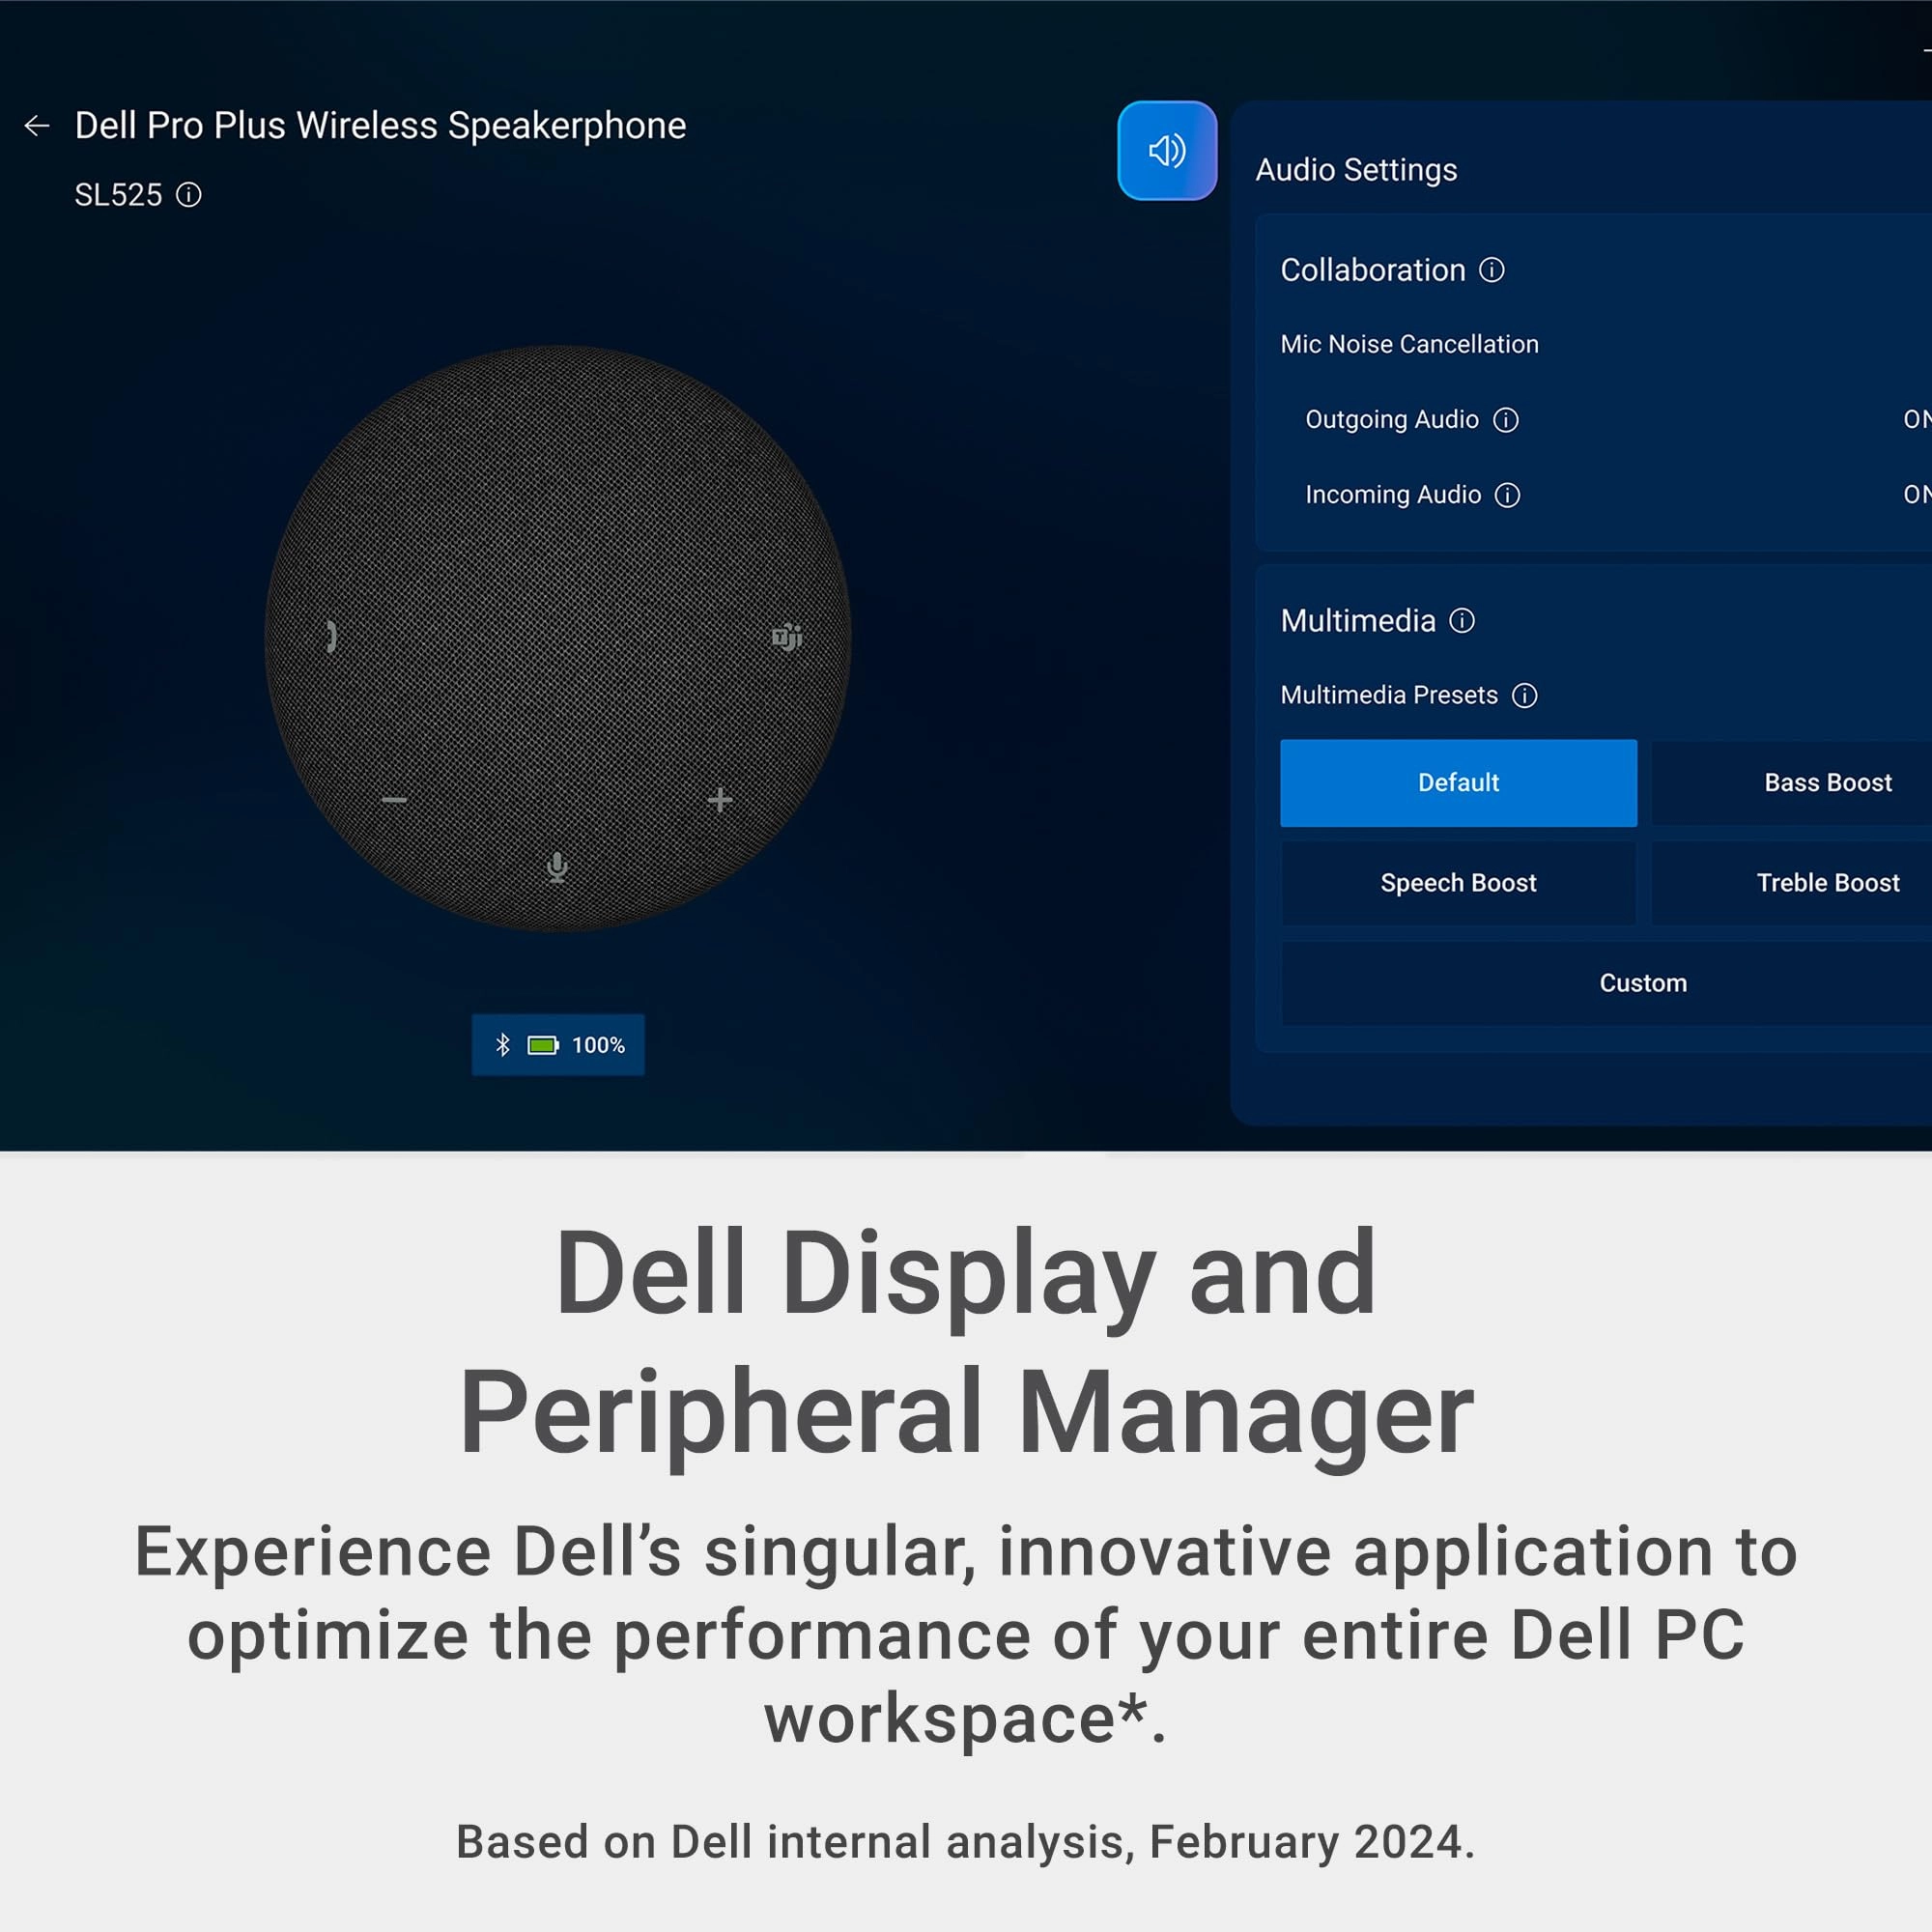The width and height of the screenshot is (1932, 1932).
Task: Show Incoming Audio info tooltip
Action: pos(1507,495)
